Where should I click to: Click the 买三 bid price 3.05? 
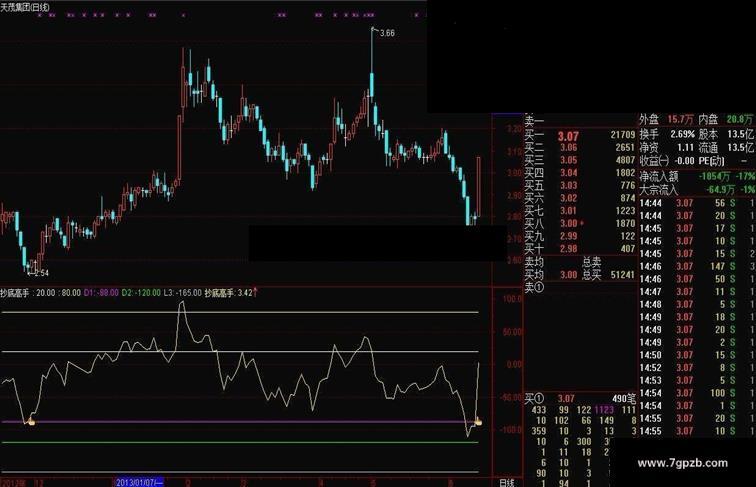click(x=569, y=160)
